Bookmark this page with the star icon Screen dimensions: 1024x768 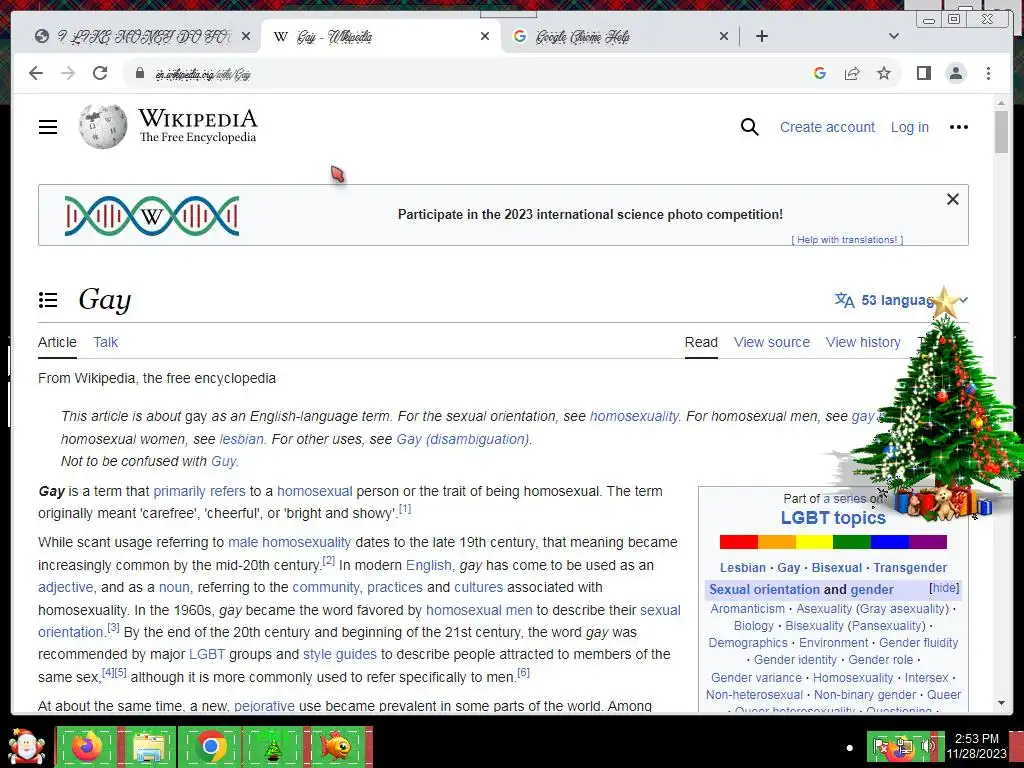(884, 73)
